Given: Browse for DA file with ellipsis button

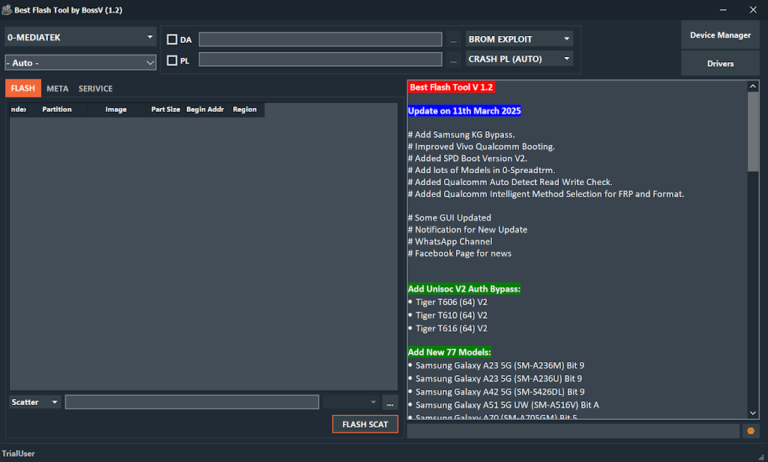Looking at the screenshot, I should click(453, 40).
